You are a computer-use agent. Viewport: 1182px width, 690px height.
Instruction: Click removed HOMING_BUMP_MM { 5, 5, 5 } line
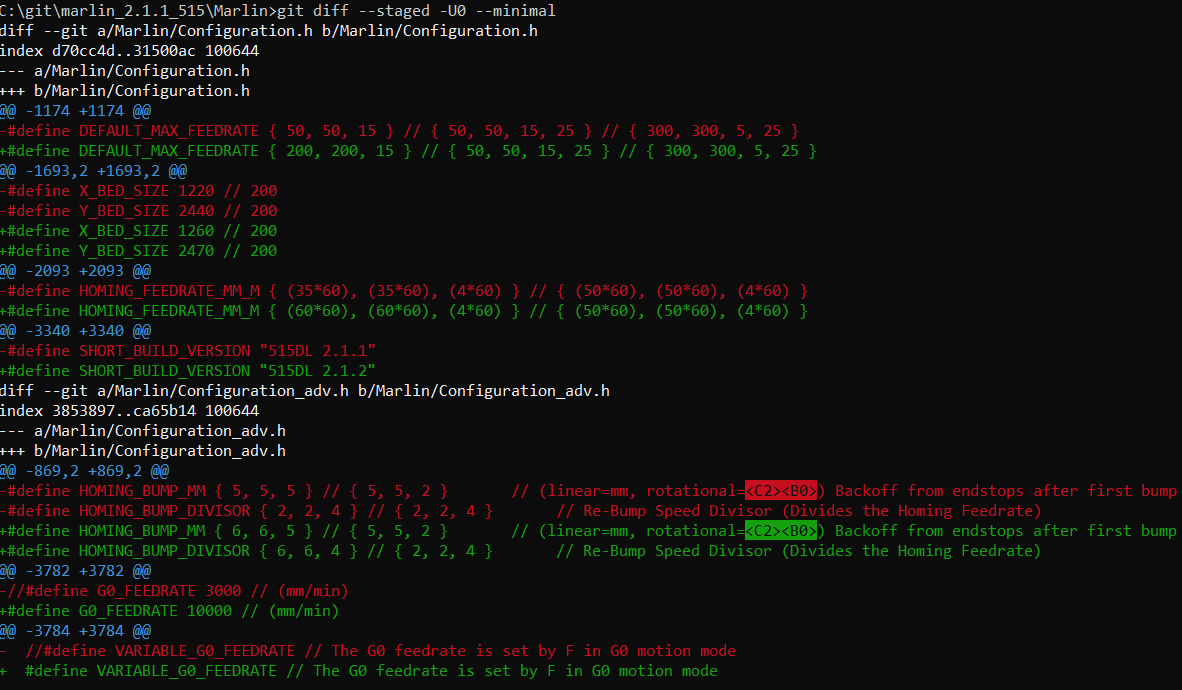coord(588,490)
